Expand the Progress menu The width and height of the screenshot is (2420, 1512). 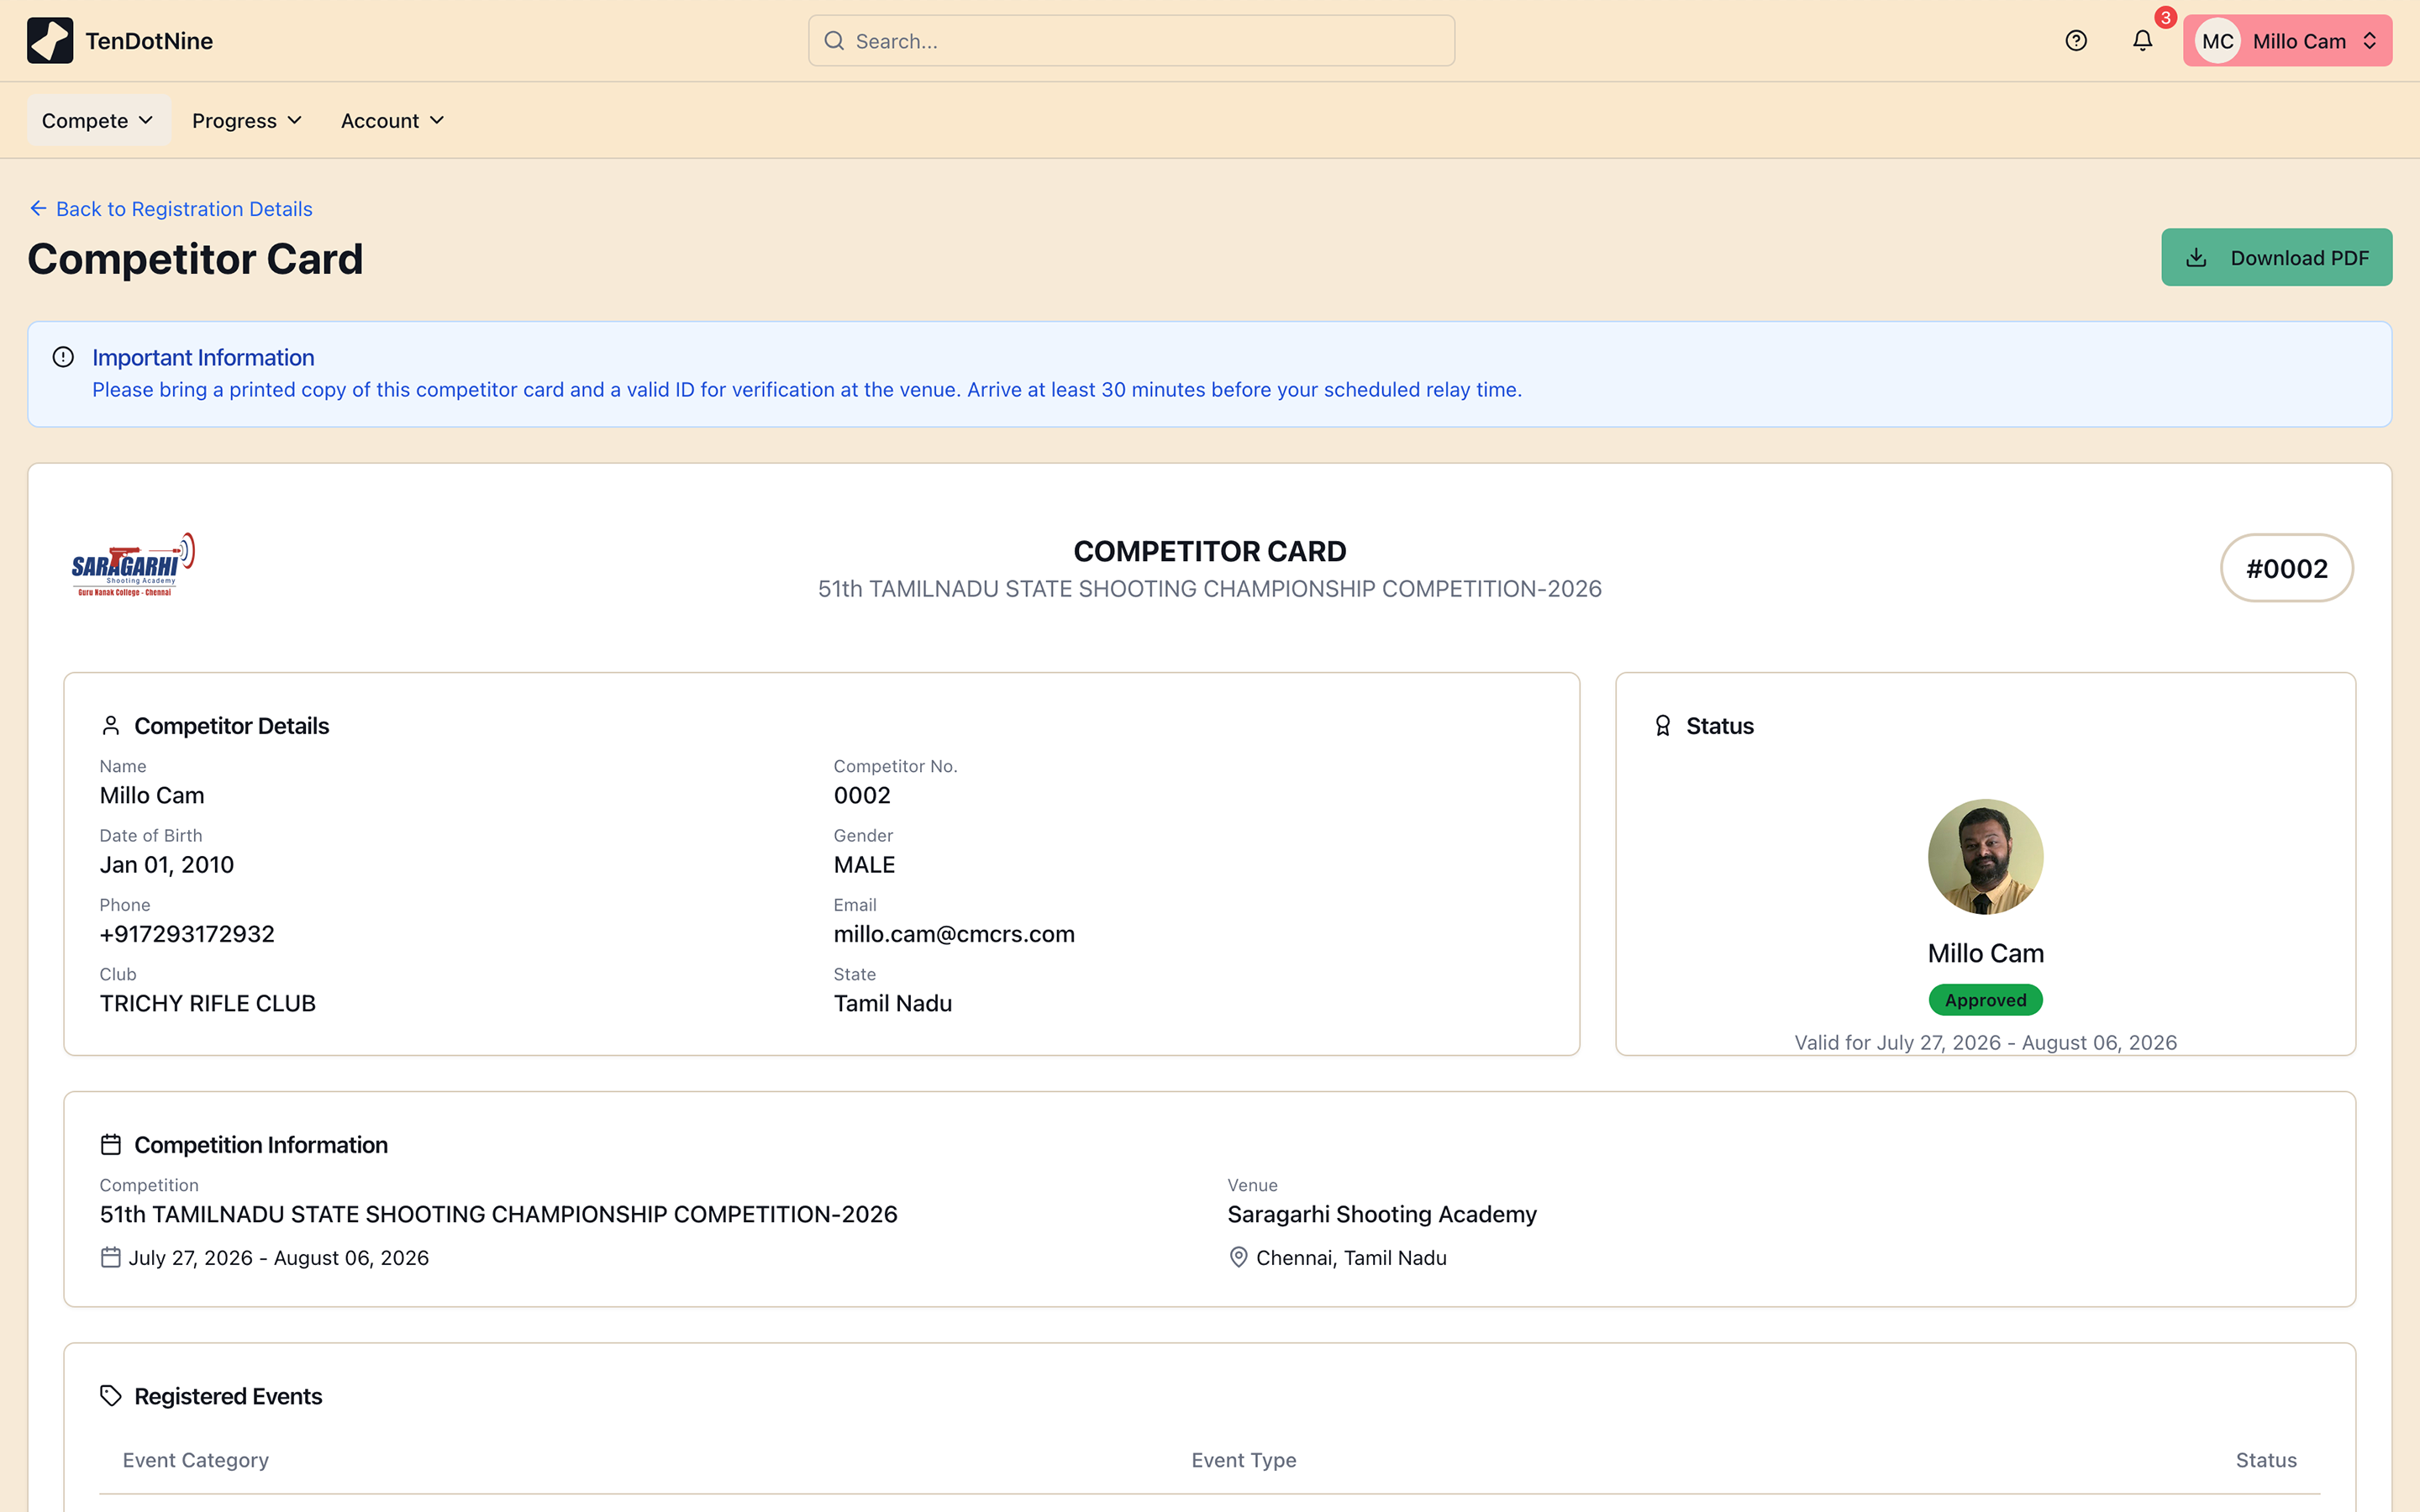pos(247,120)
